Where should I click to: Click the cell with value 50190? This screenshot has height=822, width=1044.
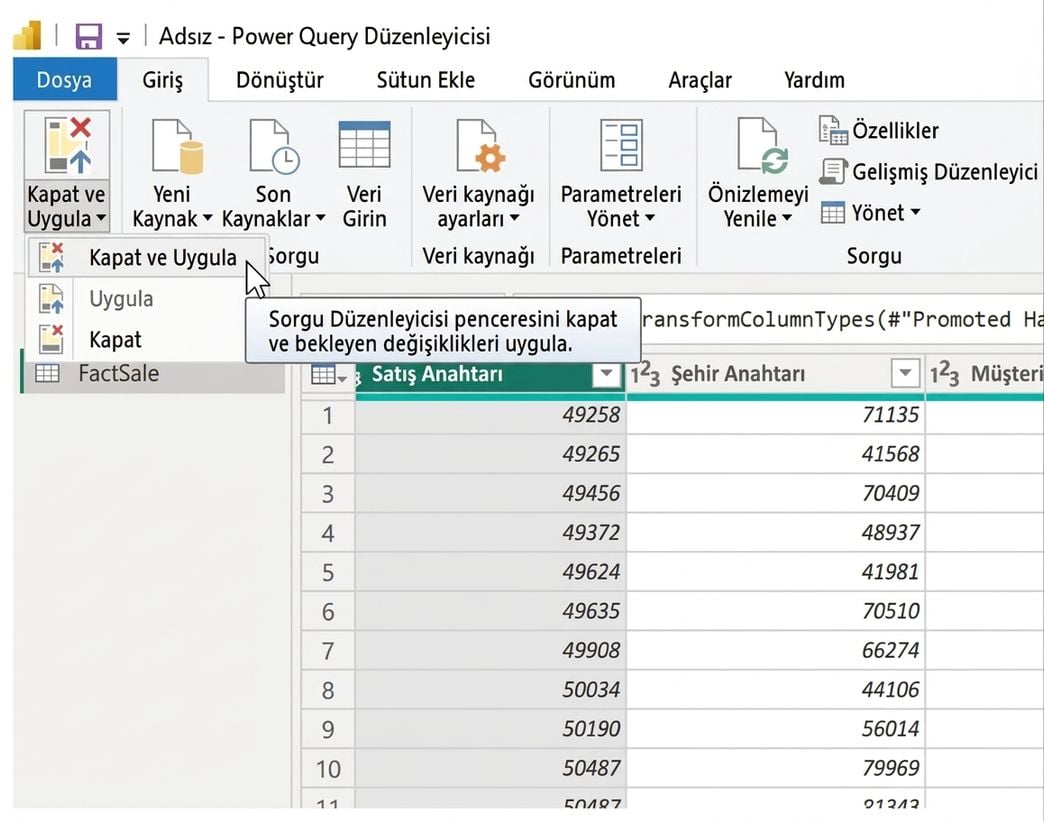[491, 729]
